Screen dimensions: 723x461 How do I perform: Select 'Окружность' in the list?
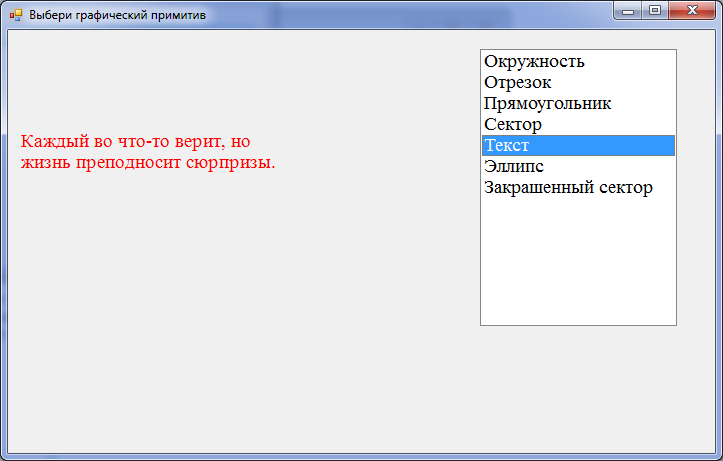pos(578,61)
